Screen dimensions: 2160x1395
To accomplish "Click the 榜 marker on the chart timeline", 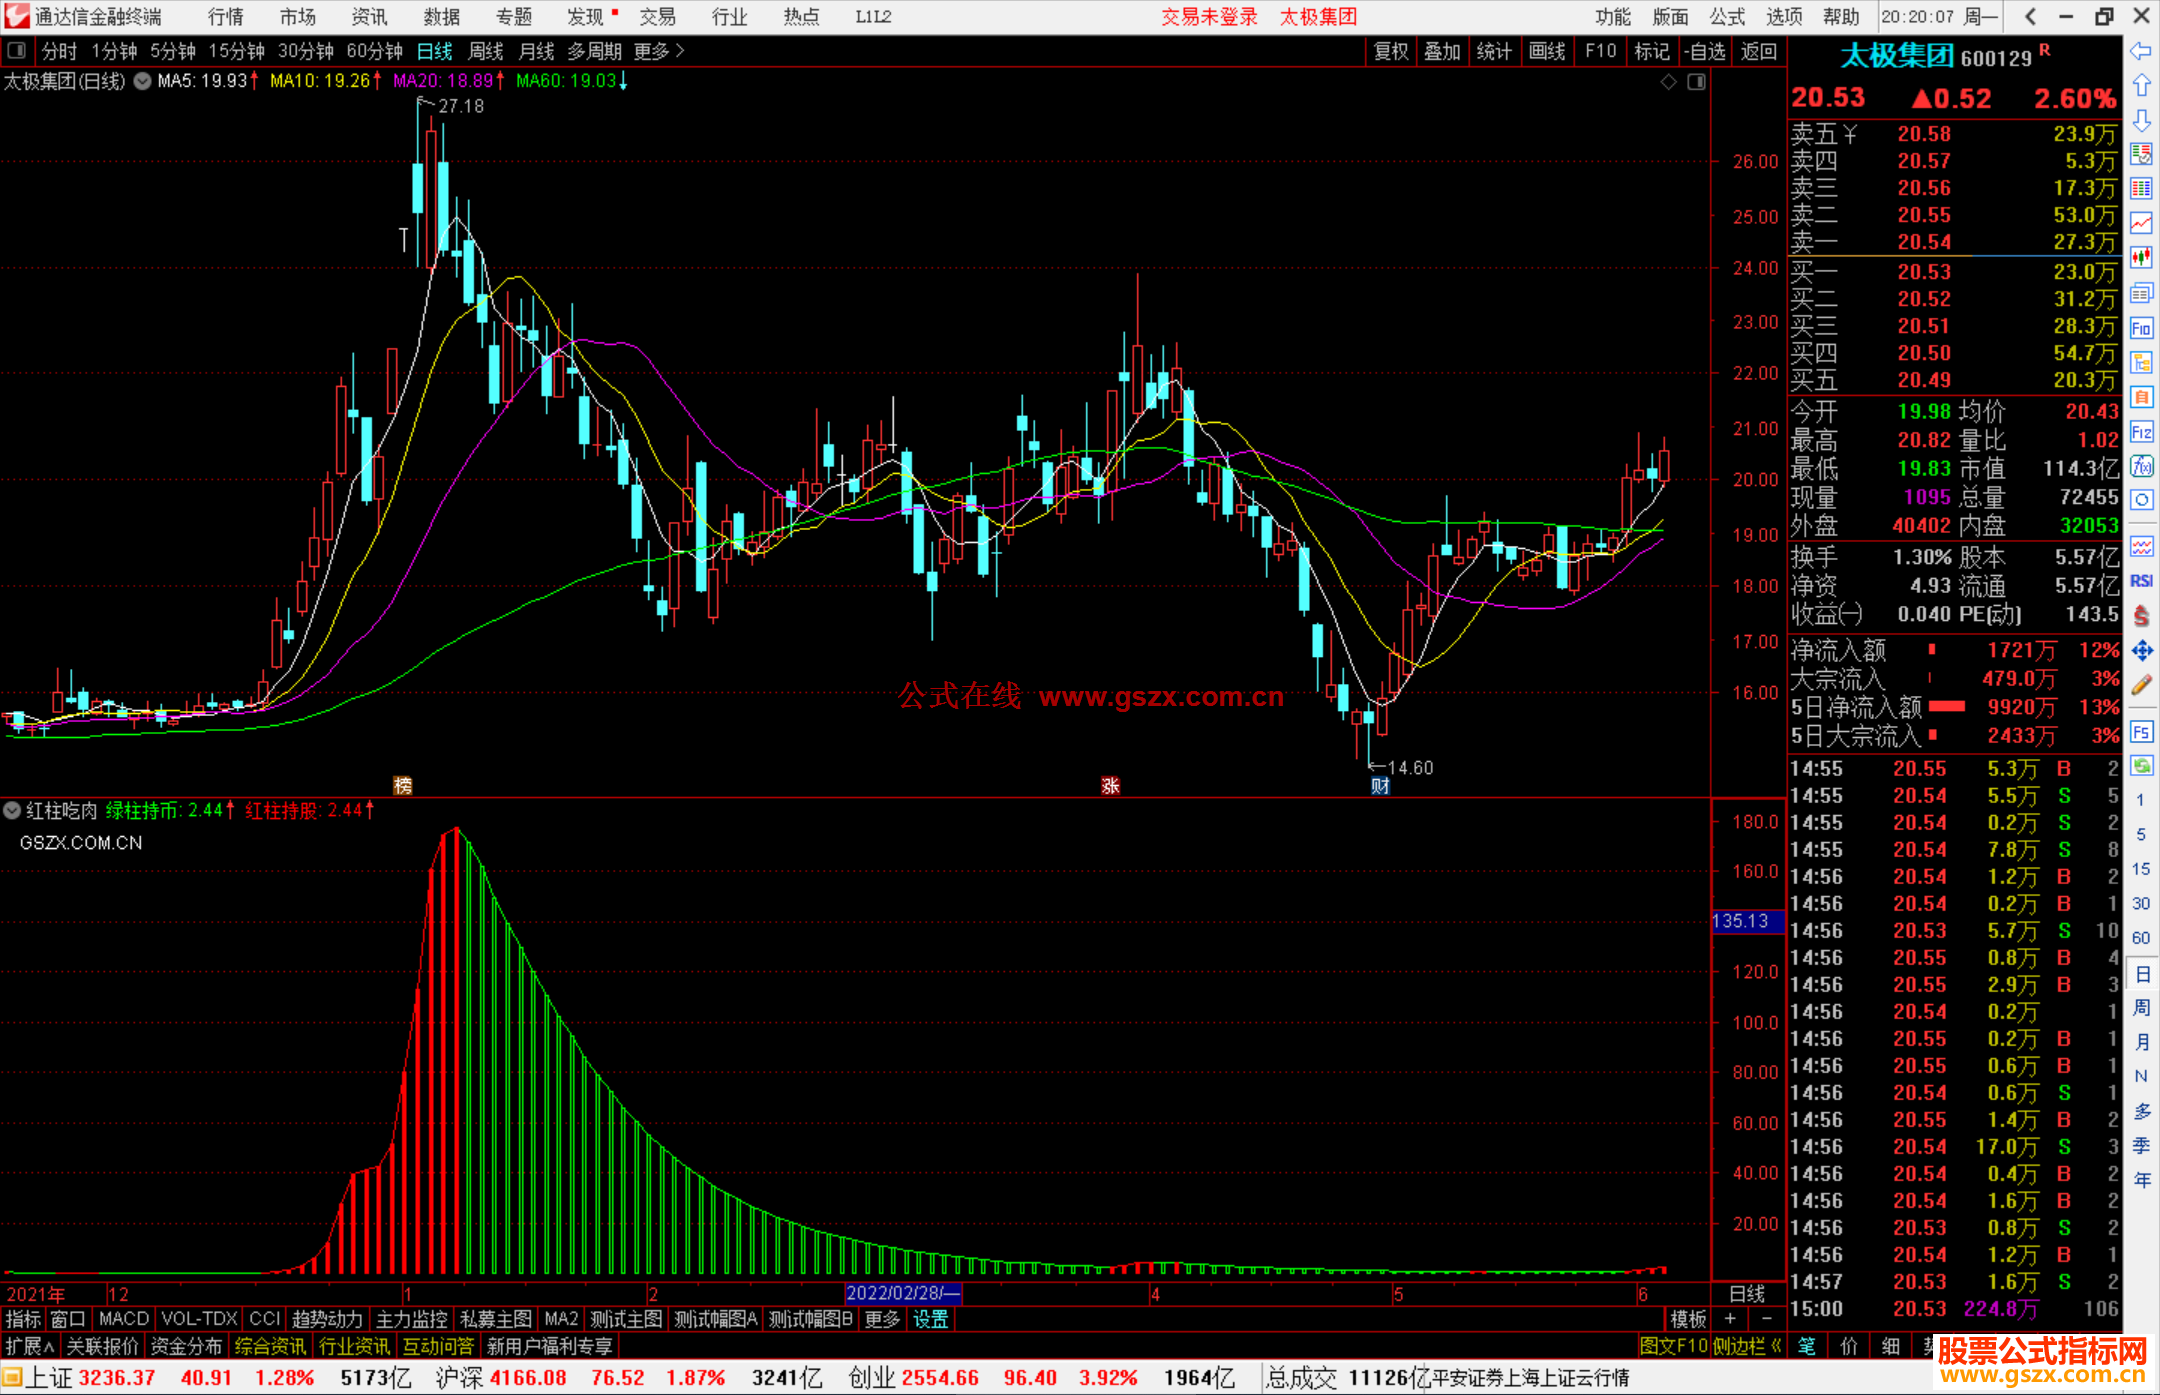I will (403, 786).
